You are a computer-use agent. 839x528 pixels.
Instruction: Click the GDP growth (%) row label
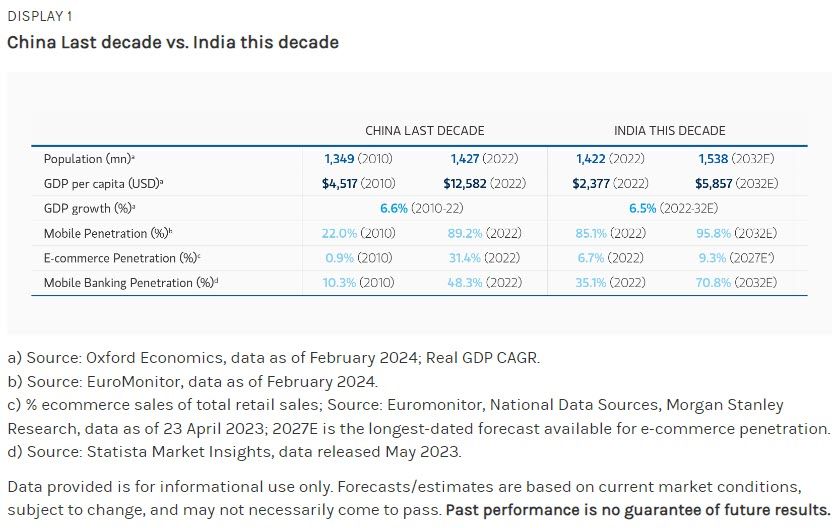point(89,209)
